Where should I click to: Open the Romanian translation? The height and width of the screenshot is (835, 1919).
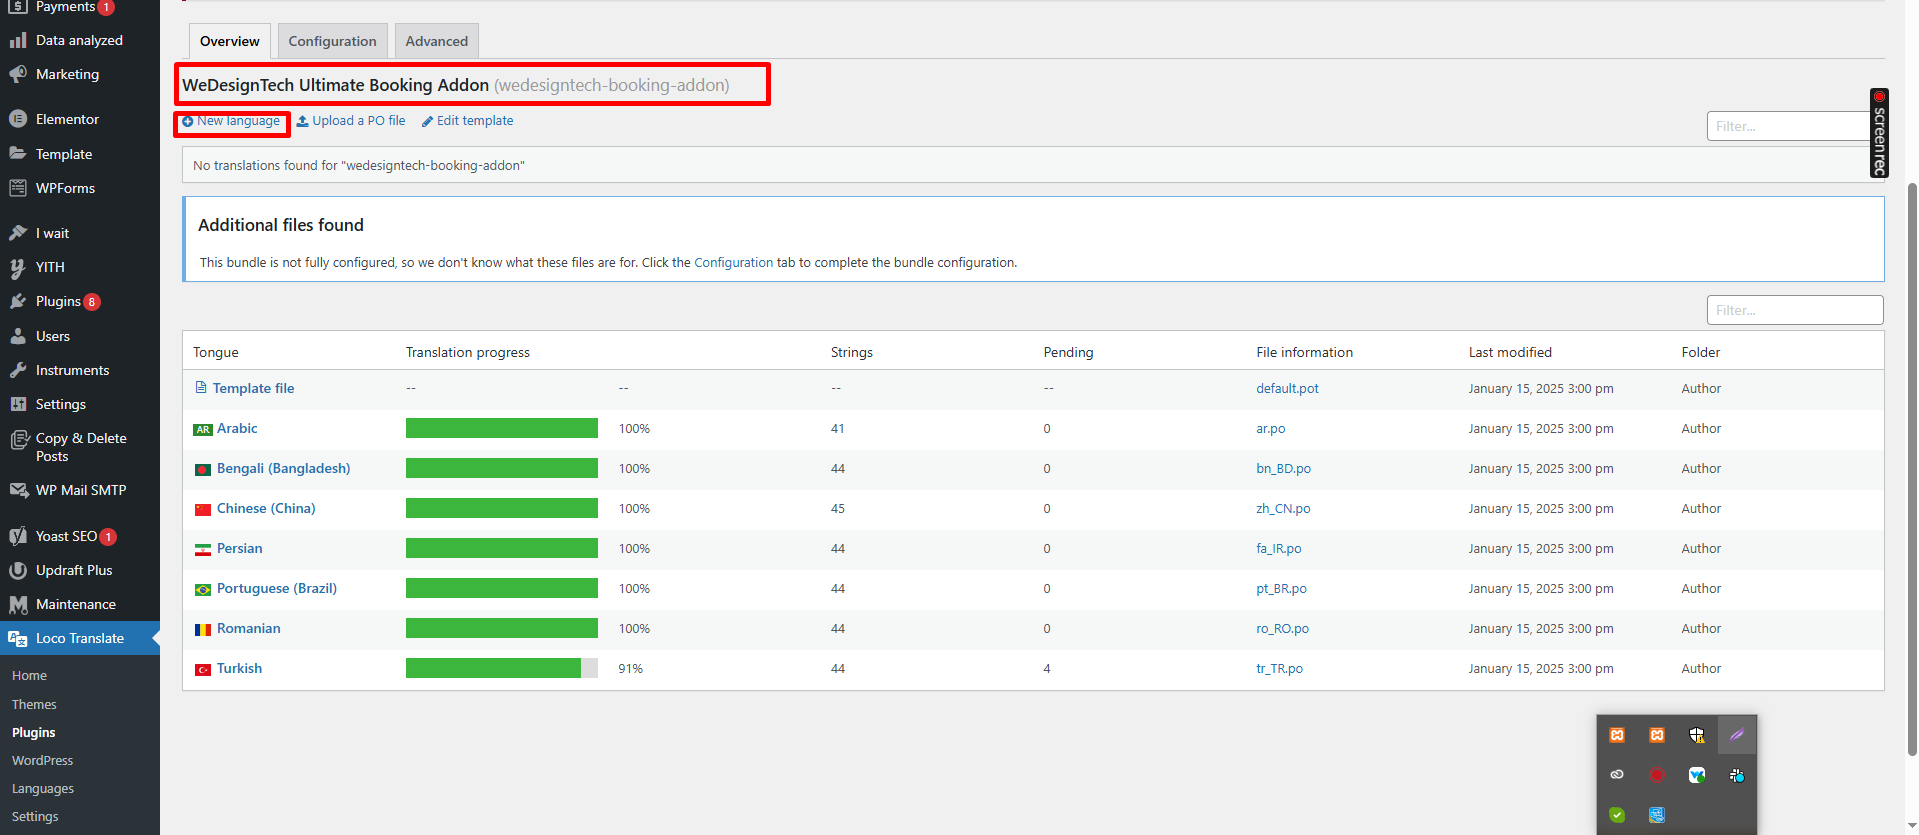coord(248,628)
